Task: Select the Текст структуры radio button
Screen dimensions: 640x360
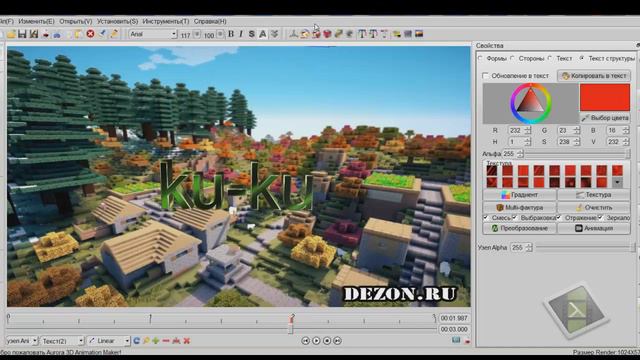Action: point(582,58)
